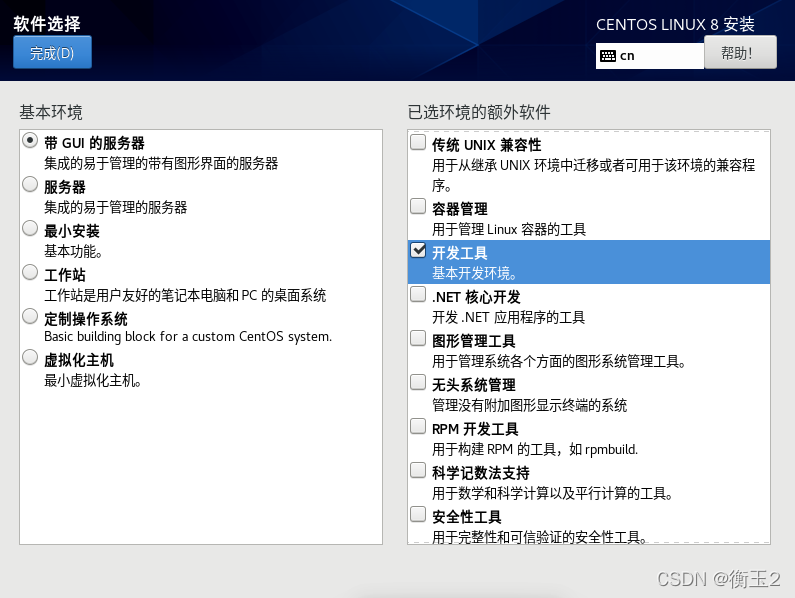The image size is (795, 598).
Task: Select 定制操作系统 radio button
Action: (x=30, y=316)
